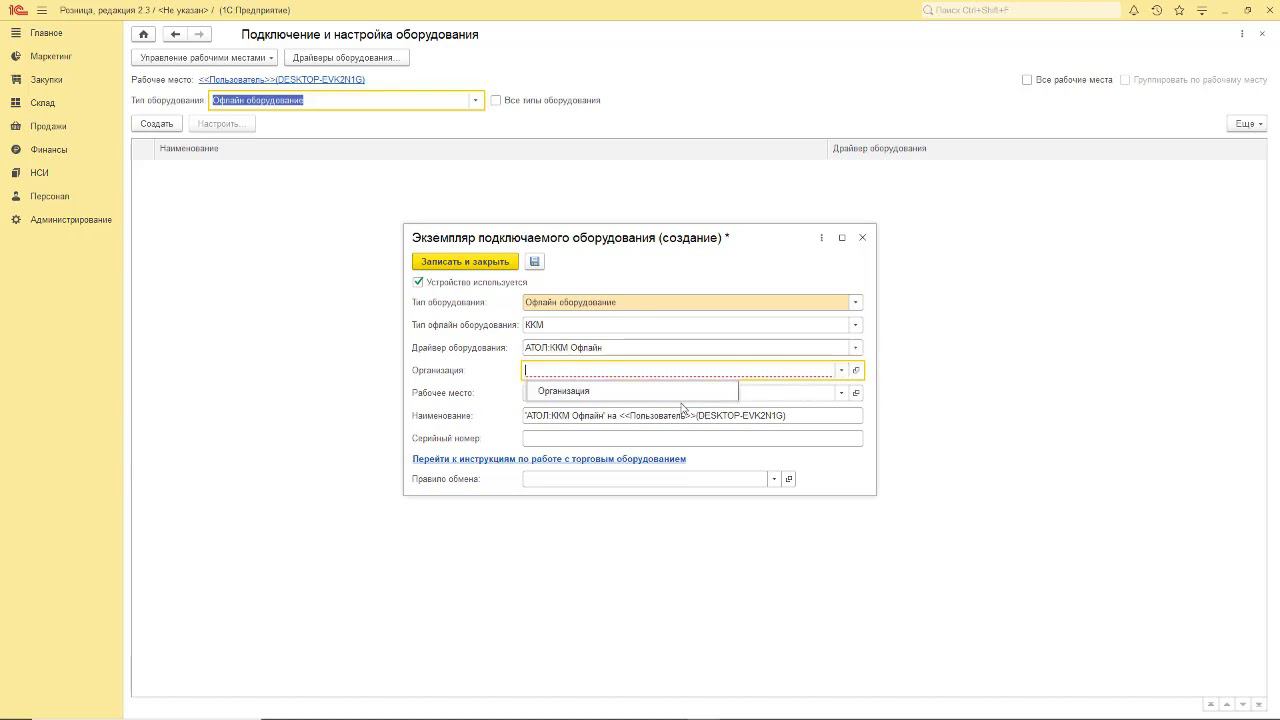
Task: Click the Записать и закрыть button
Action: click(465, 262)
